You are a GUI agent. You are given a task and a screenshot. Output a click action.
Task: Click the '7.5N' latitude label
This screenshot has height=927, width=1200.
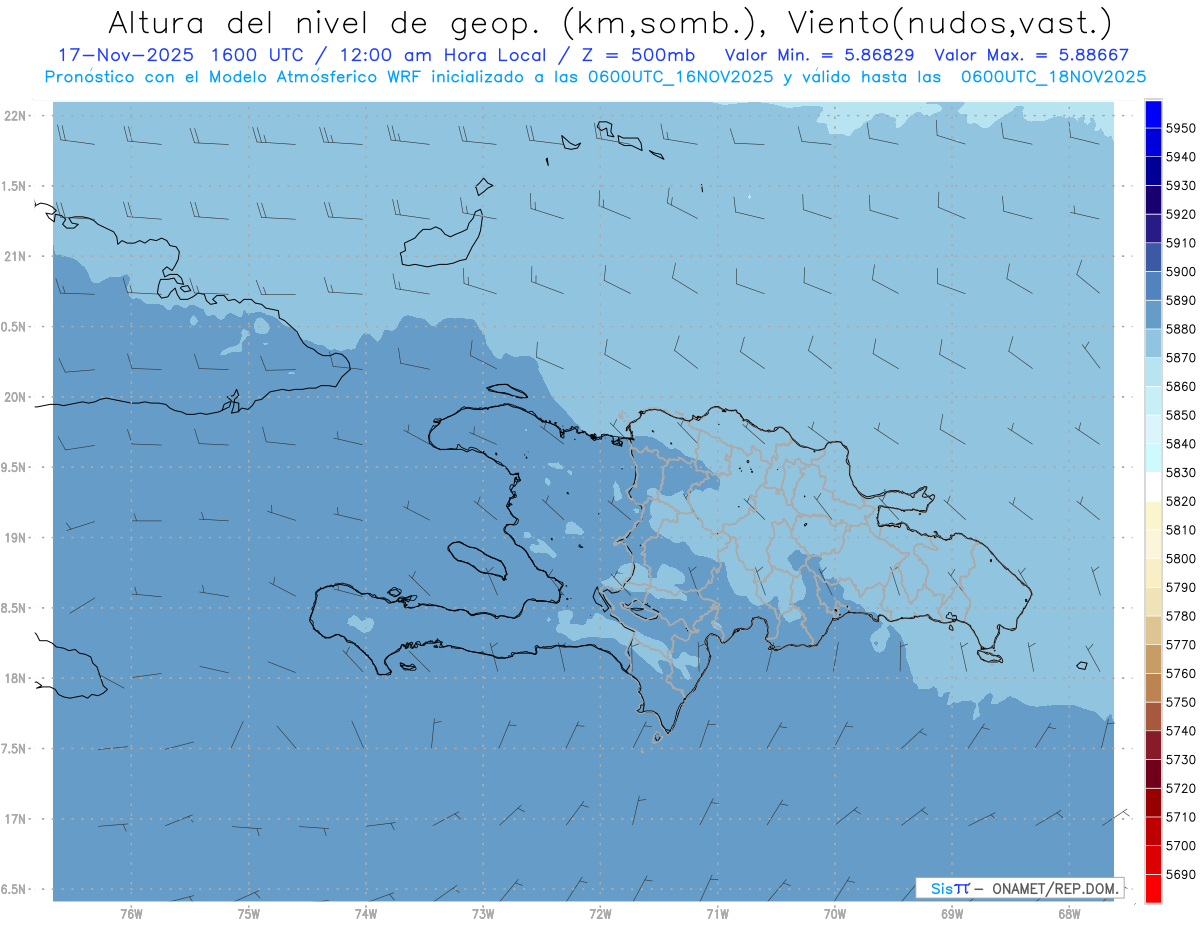click(x=14, y=748)
